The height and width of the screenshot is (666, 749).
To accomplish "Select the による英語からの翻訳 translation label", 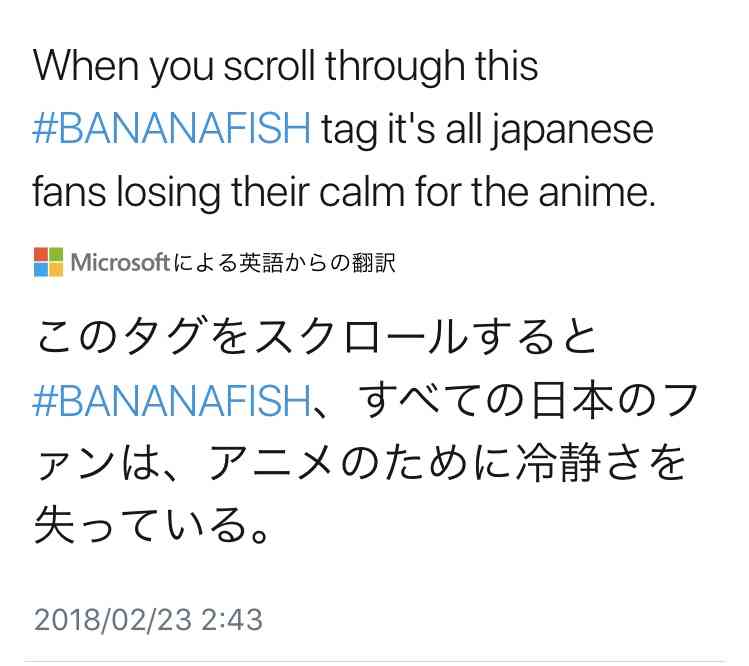I will click(284, 262).
